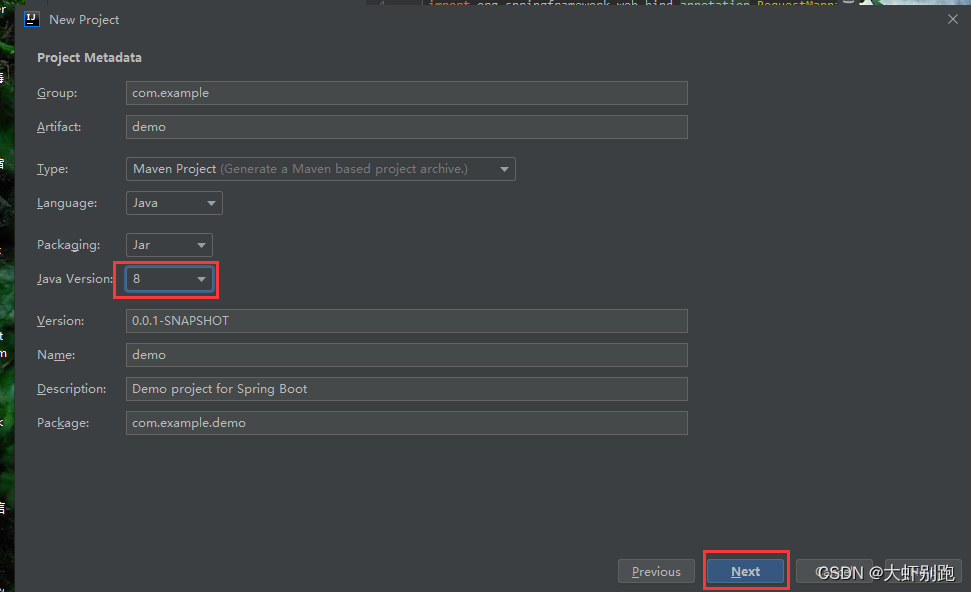Select the Version field with 0.0.1-SNAPSHOT

coord(407,321)
